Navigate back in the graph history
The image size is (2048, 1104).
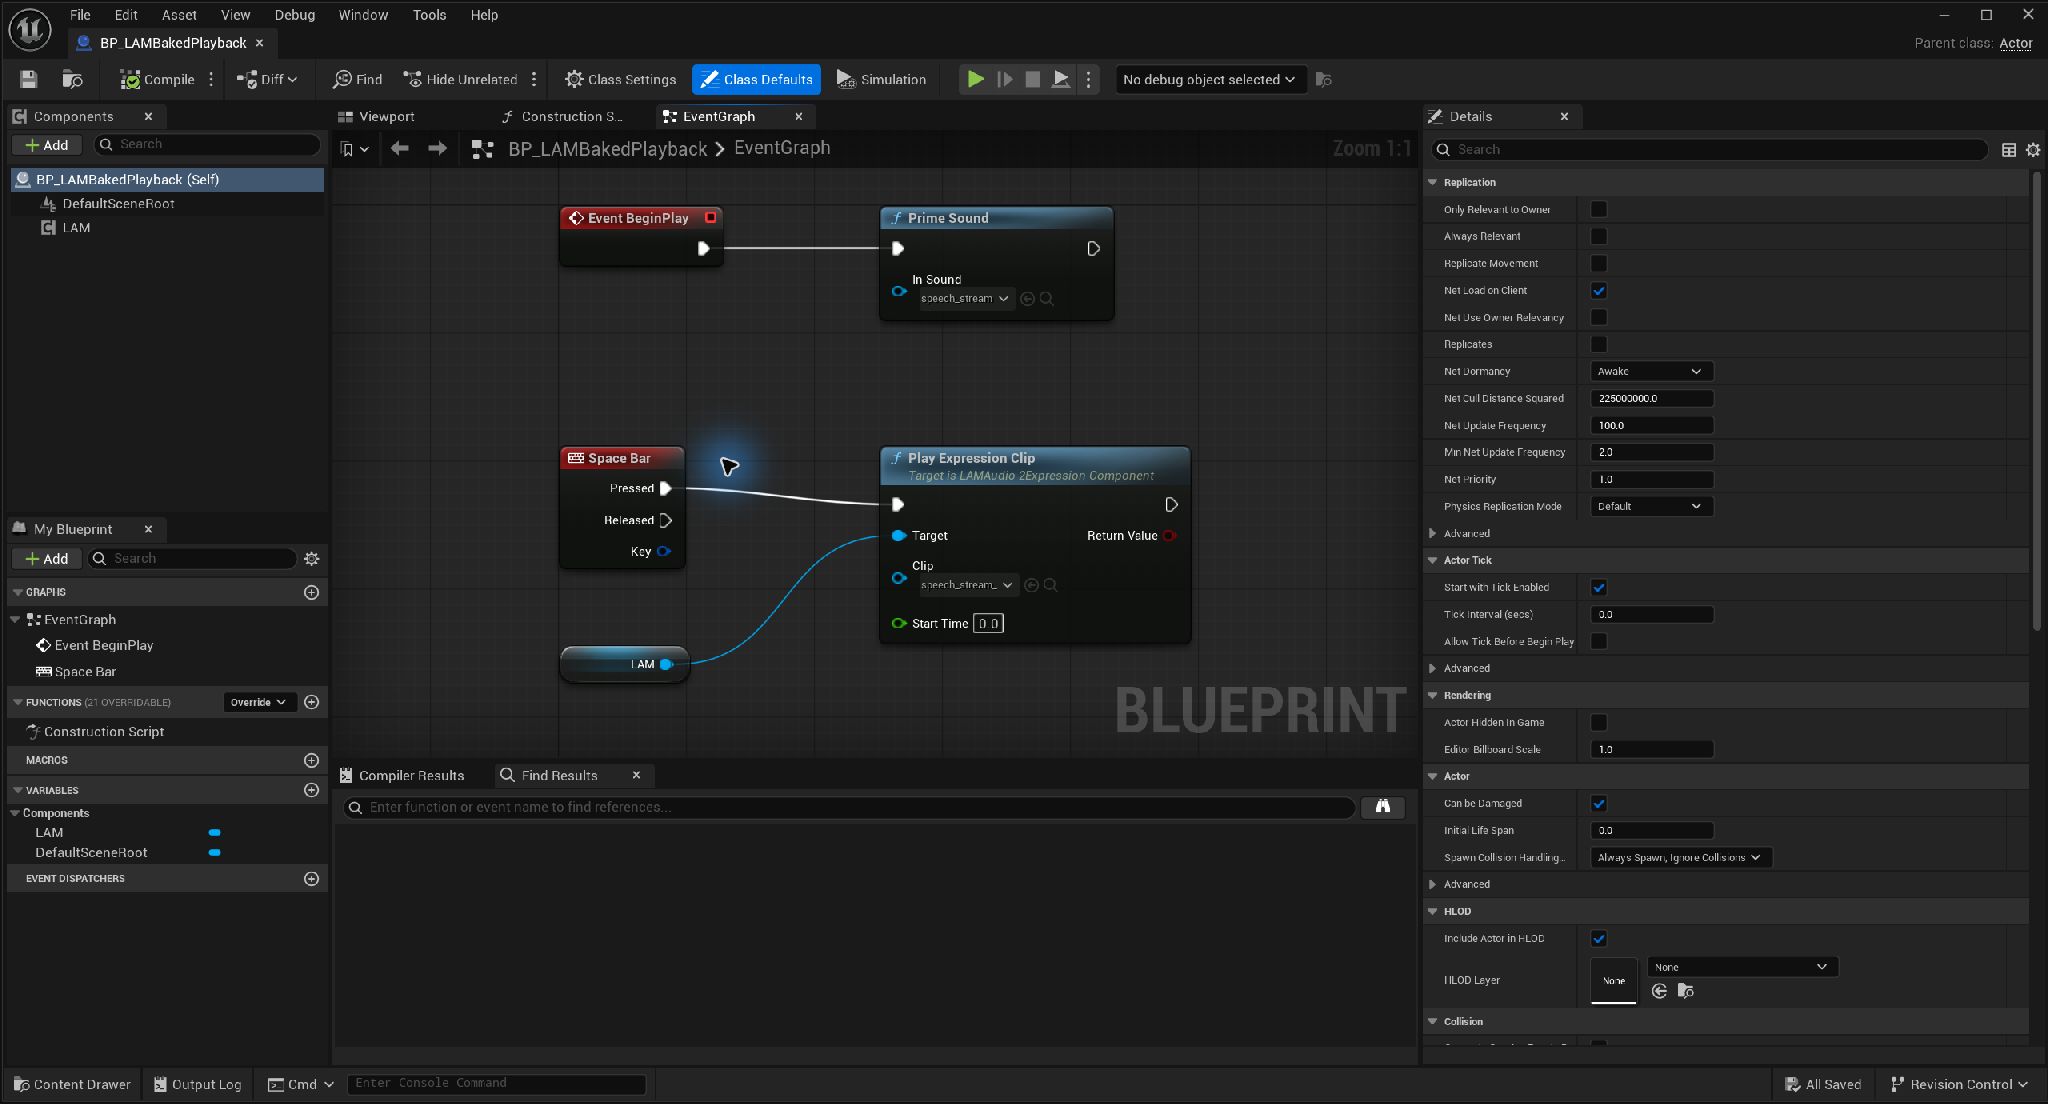400,149
